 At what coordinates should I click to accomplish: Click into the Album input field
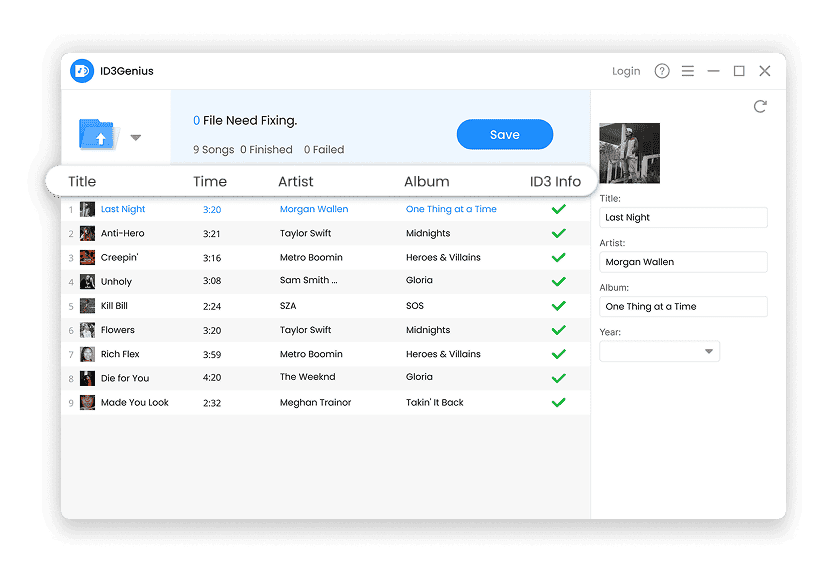tap(683, 306)
